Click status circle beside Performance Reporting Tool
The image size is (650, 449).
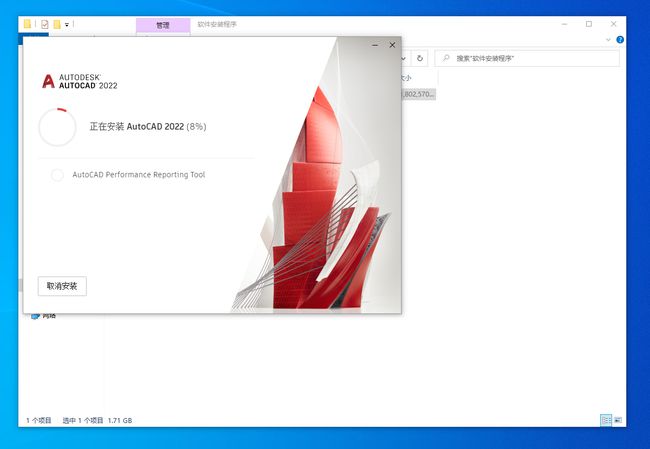57,175
